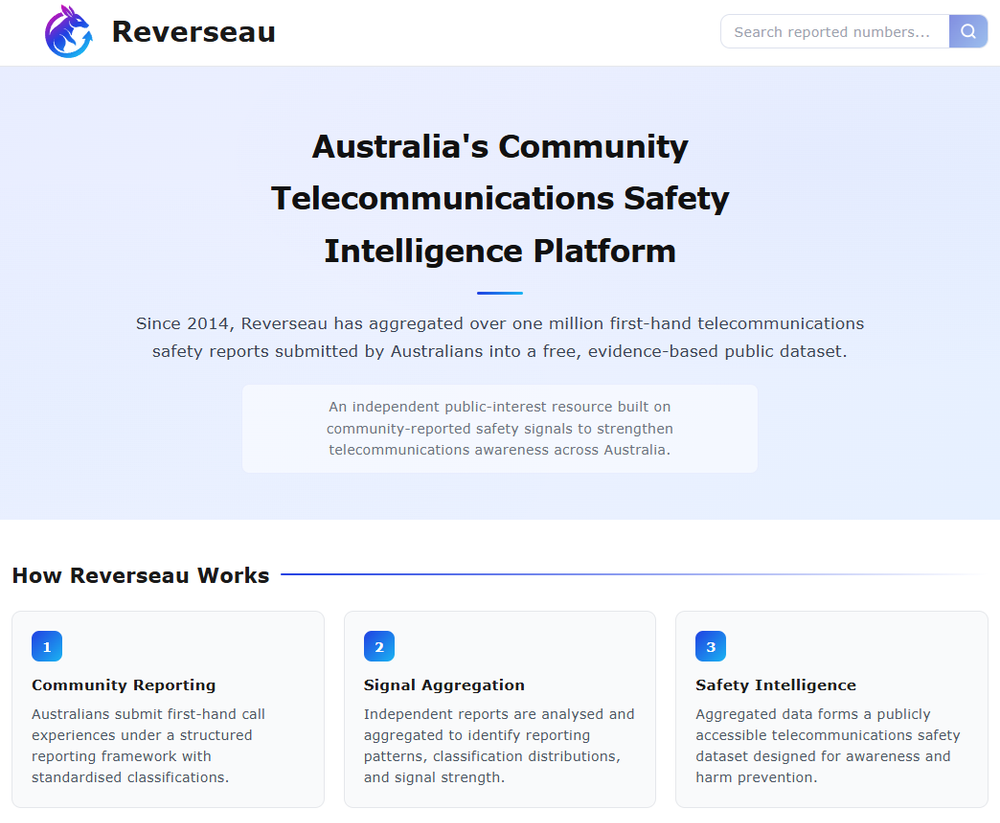Click the white header bar of the page
This screenshot has height=823, width=1000.
click(500, 31)
